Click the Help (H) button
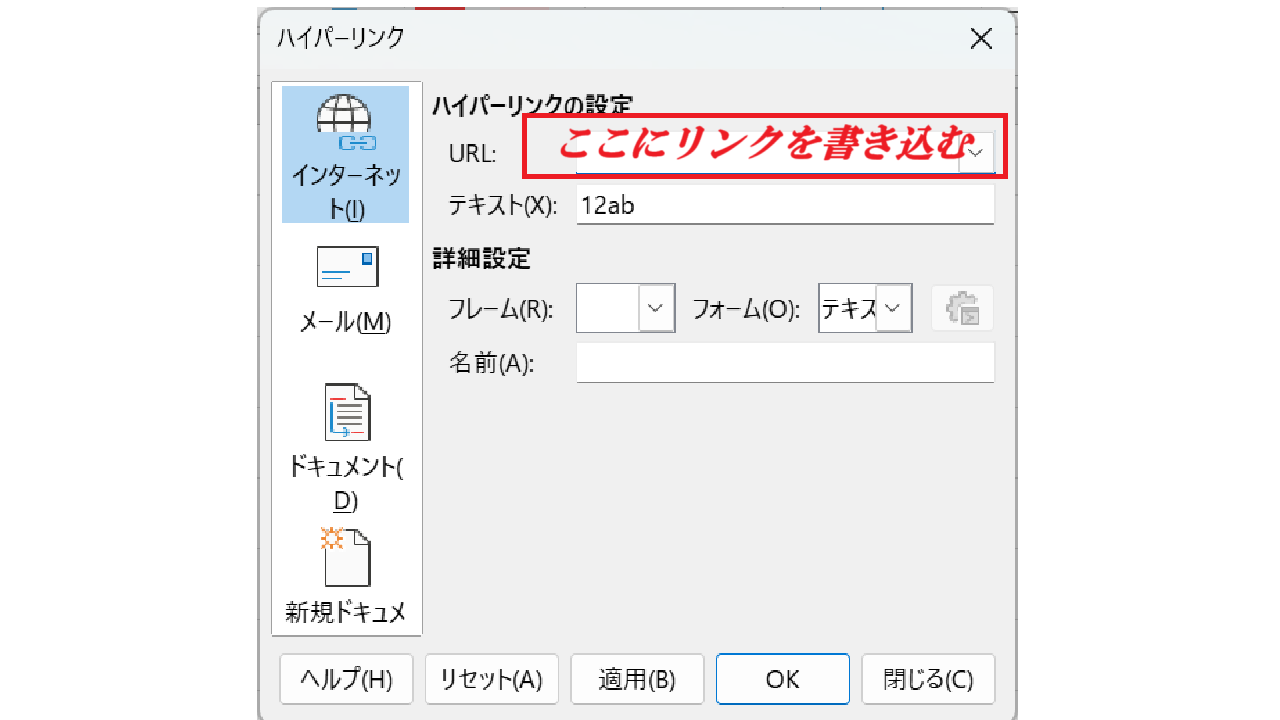 tap(347, 680)
